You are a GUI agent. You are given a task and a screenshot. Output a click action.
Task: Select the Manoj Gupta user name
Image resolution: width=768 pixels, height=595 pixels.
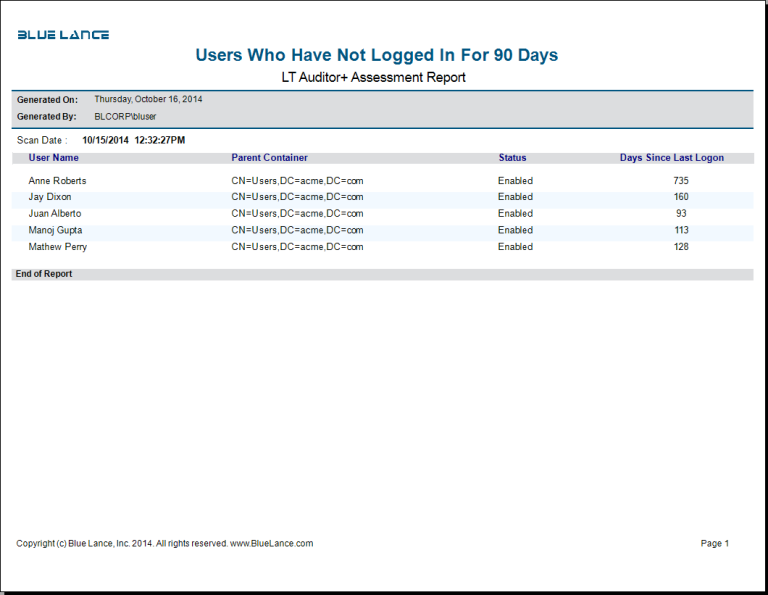click(x=55, y=230)
